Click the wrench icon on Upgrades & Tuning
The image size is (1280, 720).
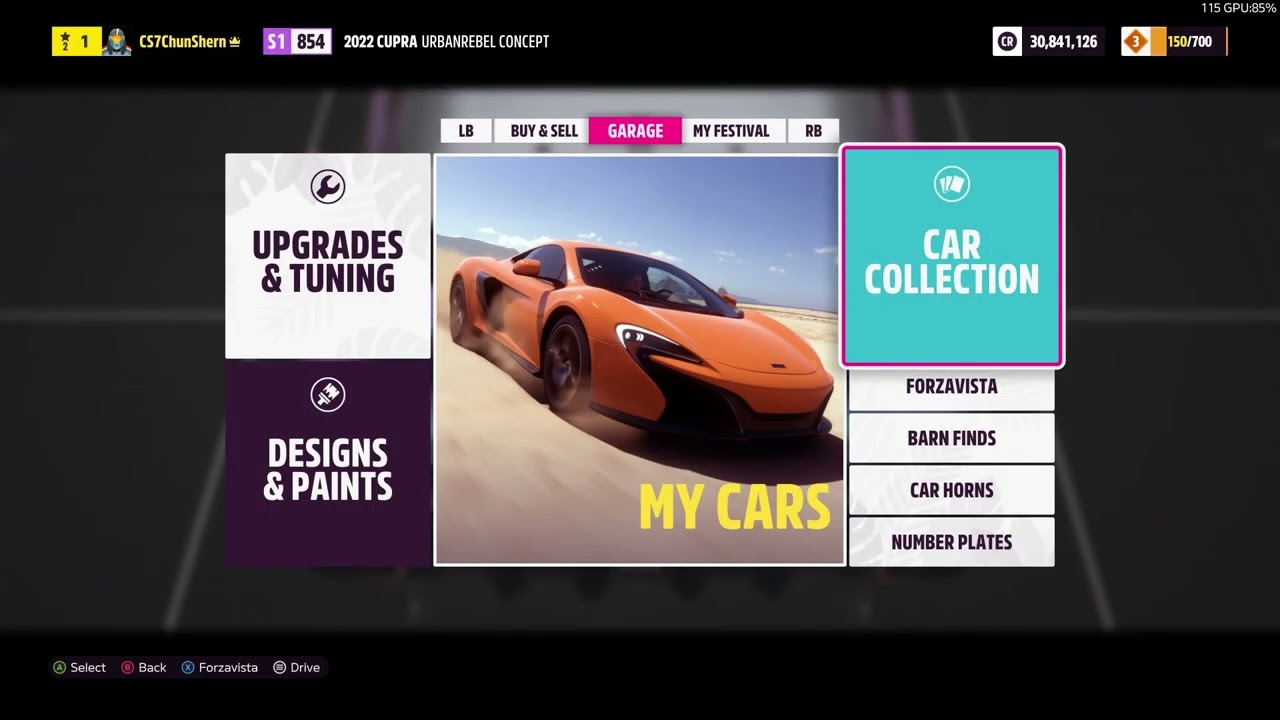(x=327, y=186)
